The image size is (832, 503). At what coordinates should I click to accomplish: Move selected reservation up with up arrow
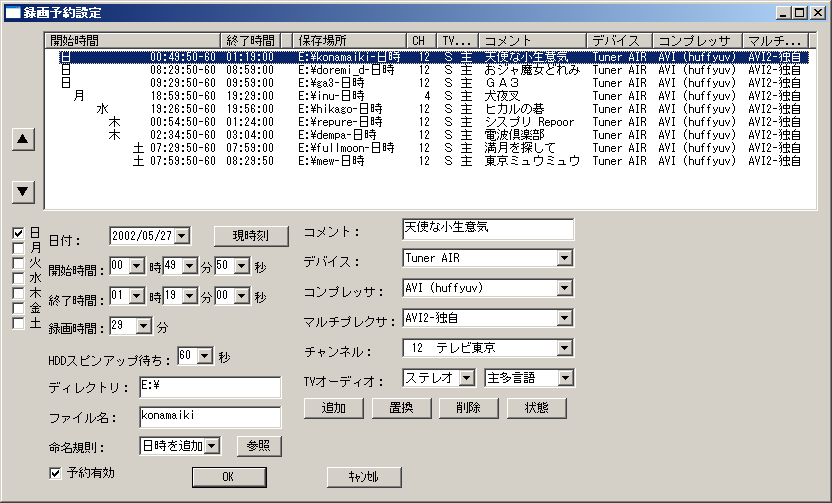click(x=23, y=139)
